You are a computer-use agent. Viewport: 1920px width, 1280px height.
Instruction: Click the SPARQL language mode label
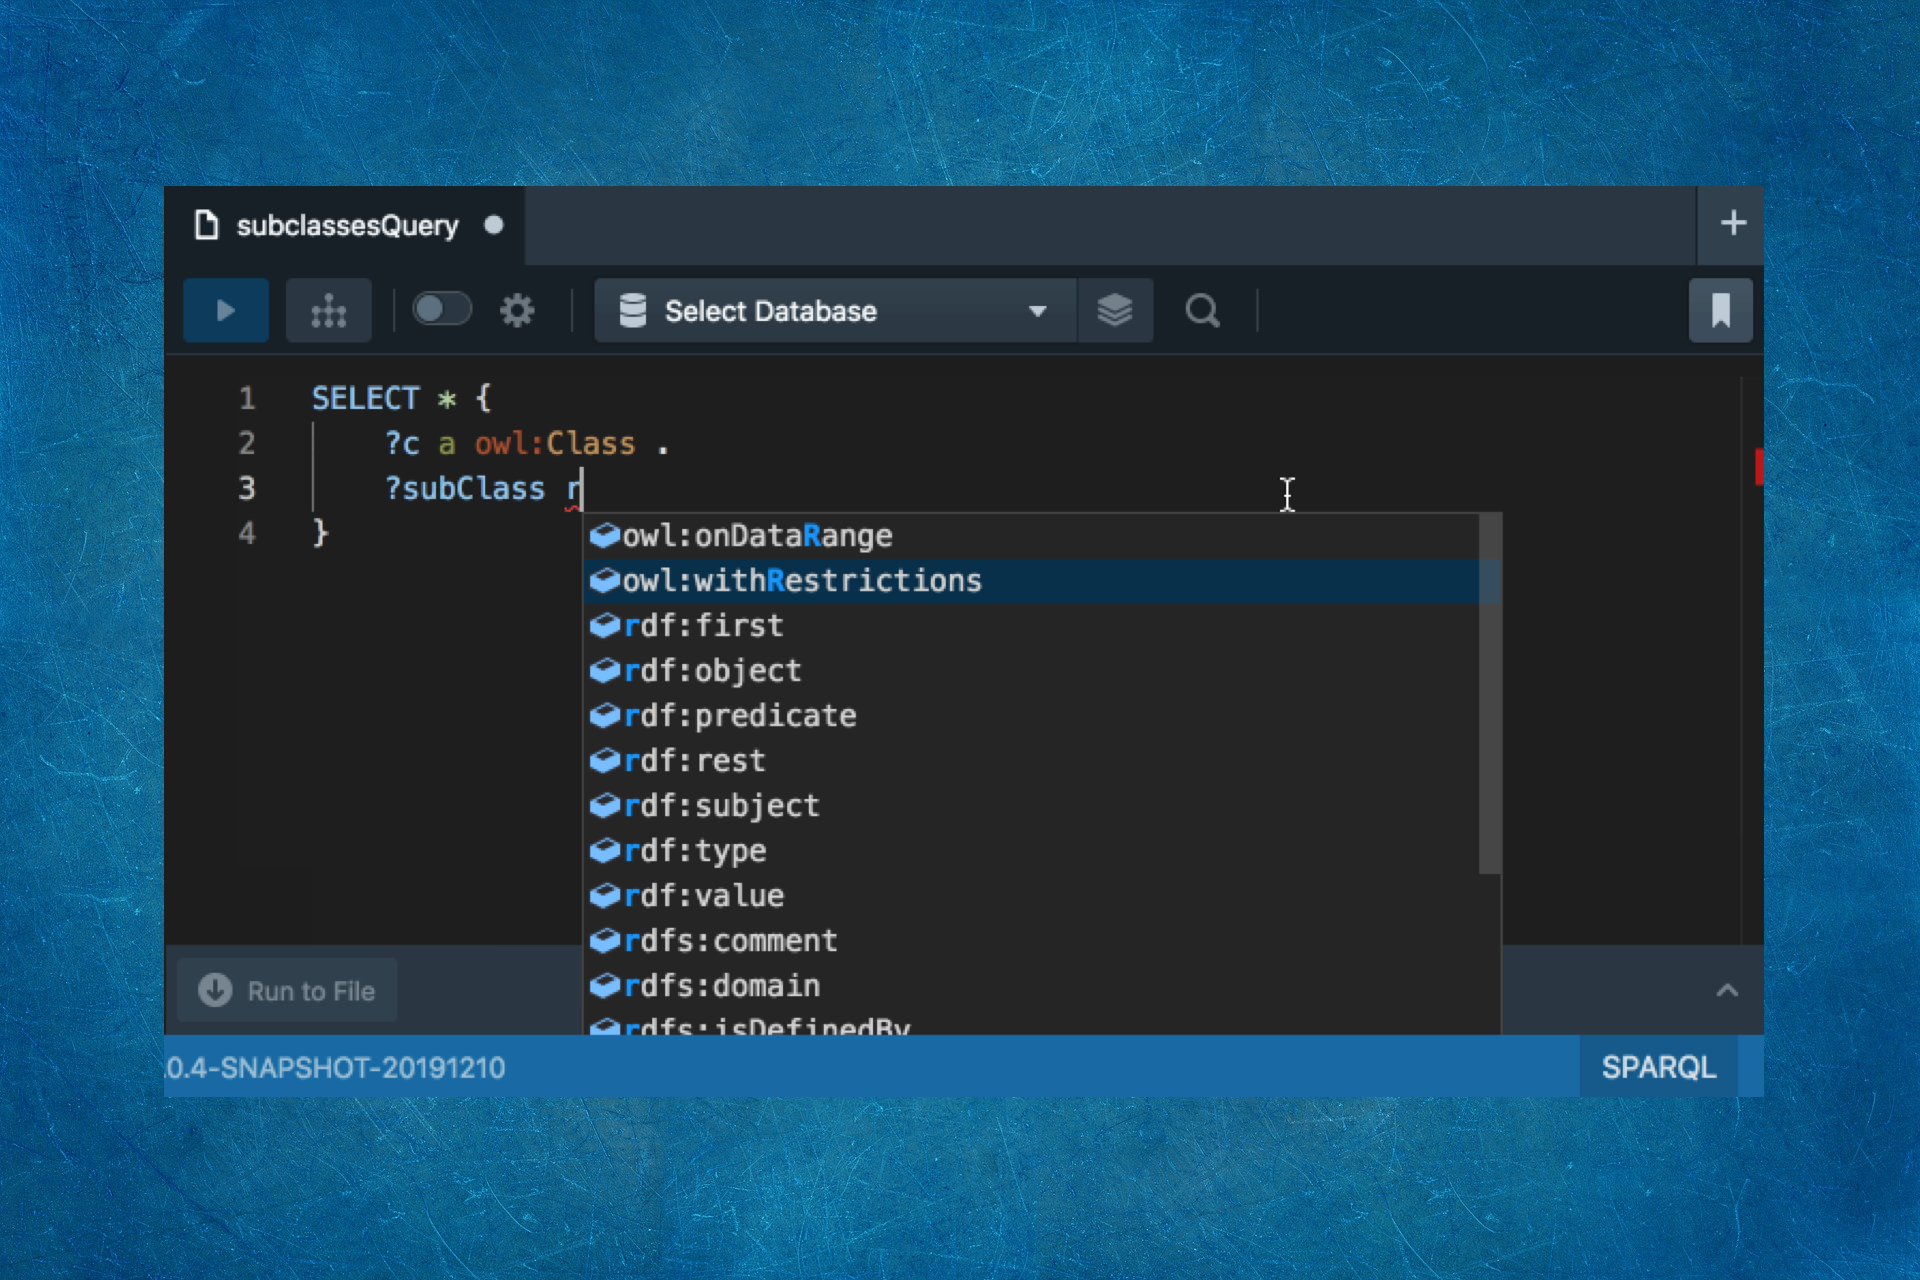pos(1658,1067)
